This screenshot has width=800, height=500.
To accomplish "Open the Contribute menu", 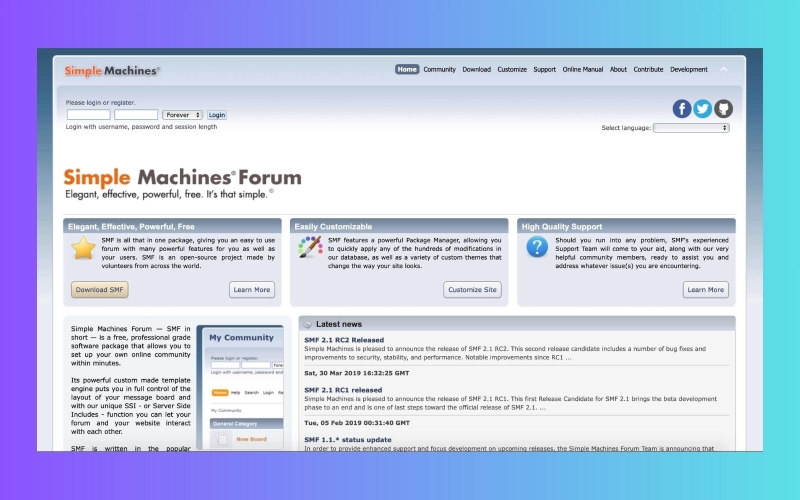I will pos(648,69).
